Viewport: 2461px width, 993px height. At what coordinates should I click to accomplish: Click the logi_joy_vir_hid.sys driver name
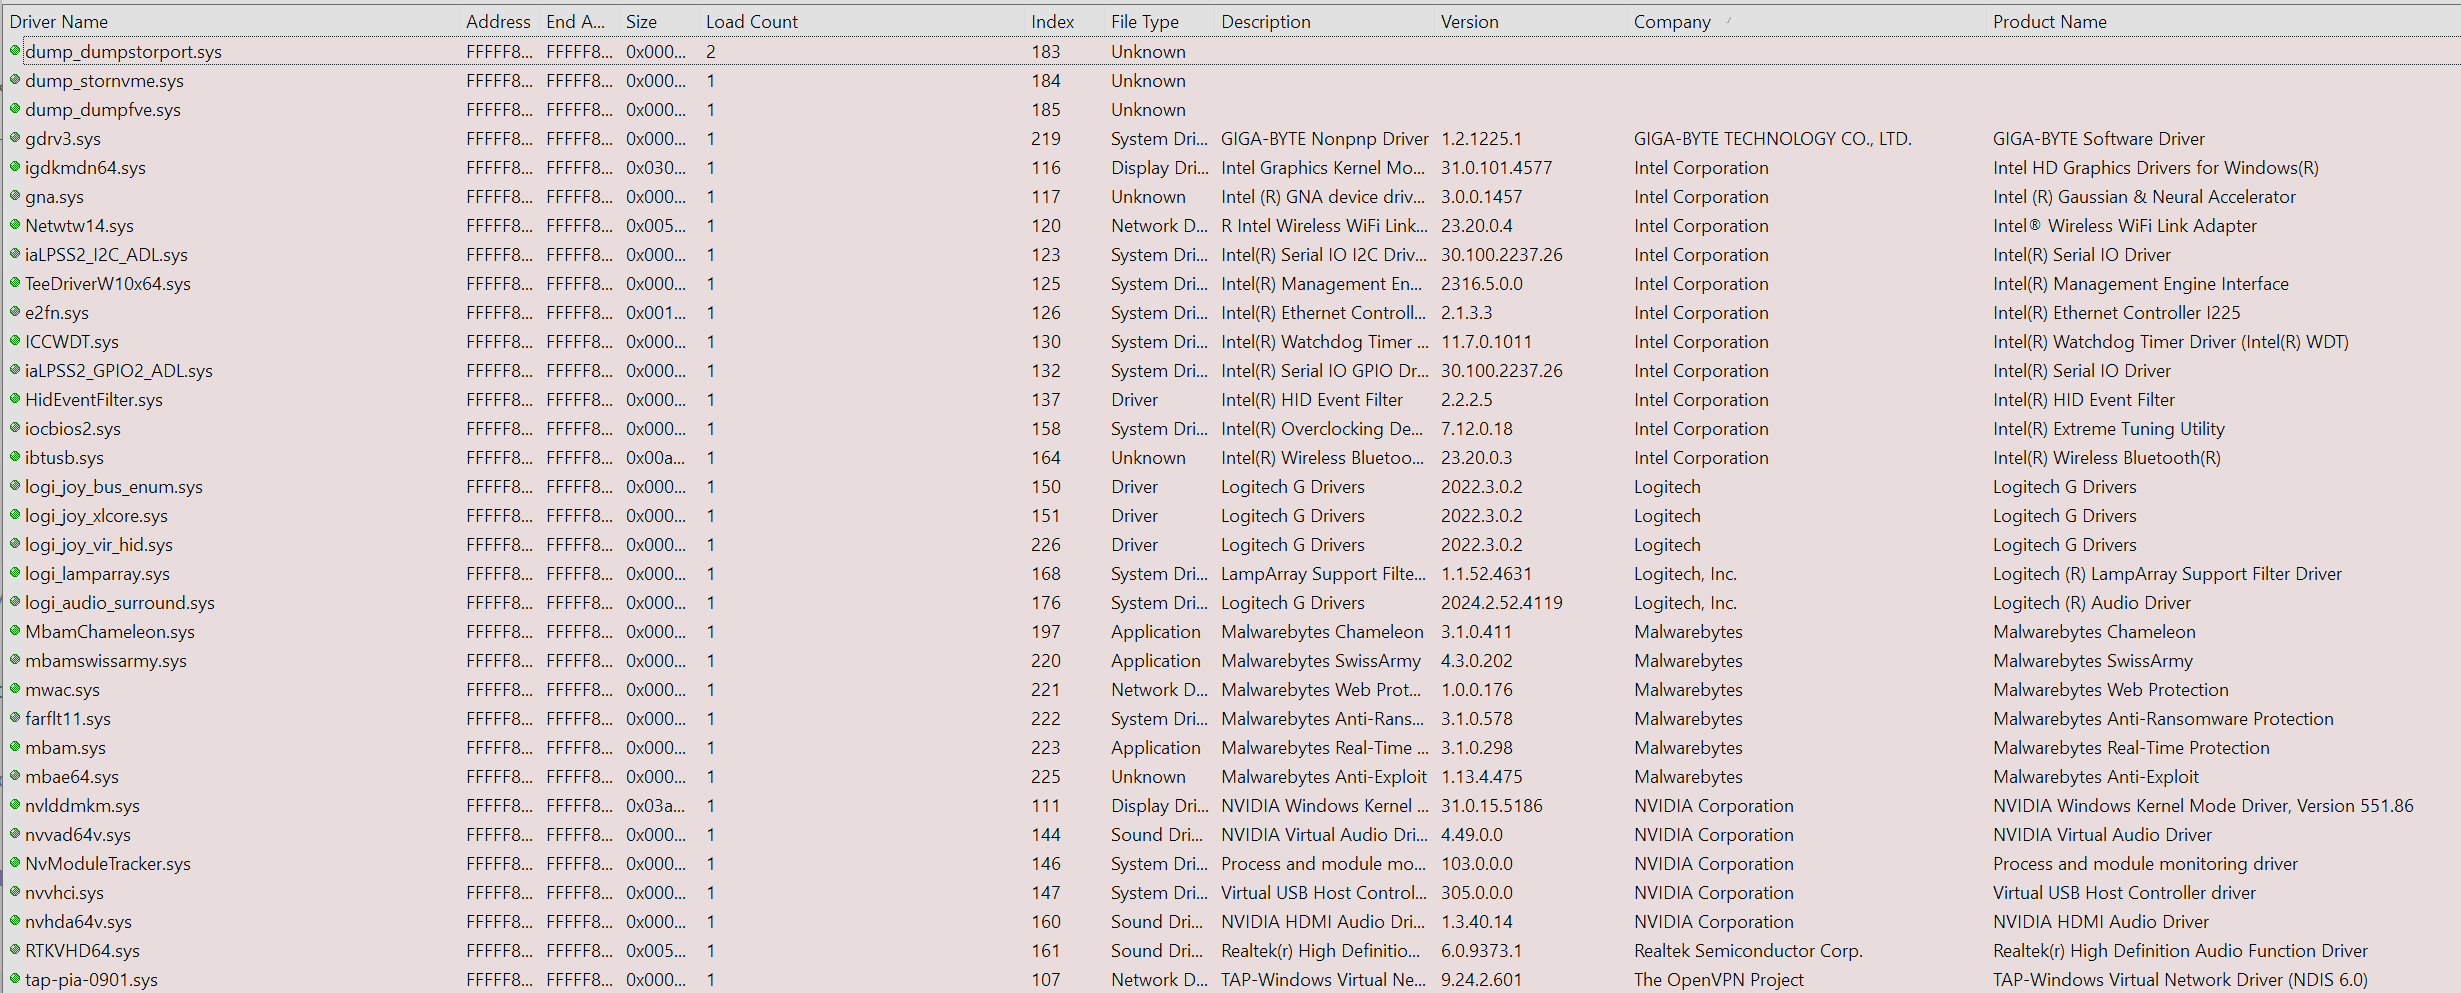(x=99, y=544)
